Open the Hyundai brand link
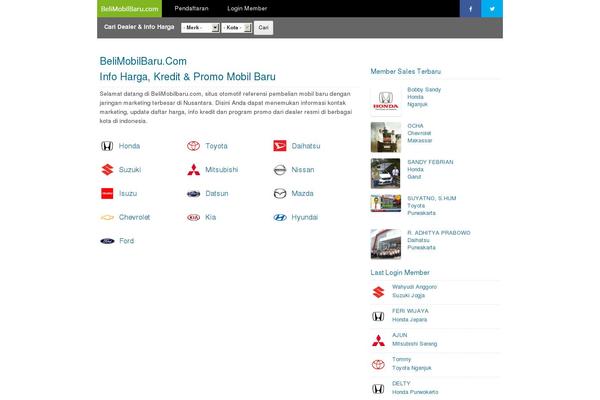 (x=305, y=217)
